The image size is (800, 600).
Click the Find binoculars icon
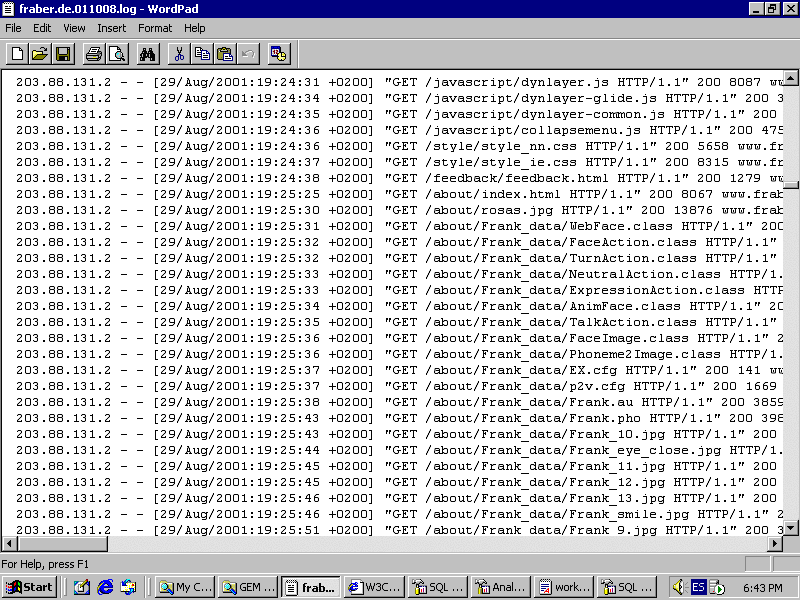148,54
